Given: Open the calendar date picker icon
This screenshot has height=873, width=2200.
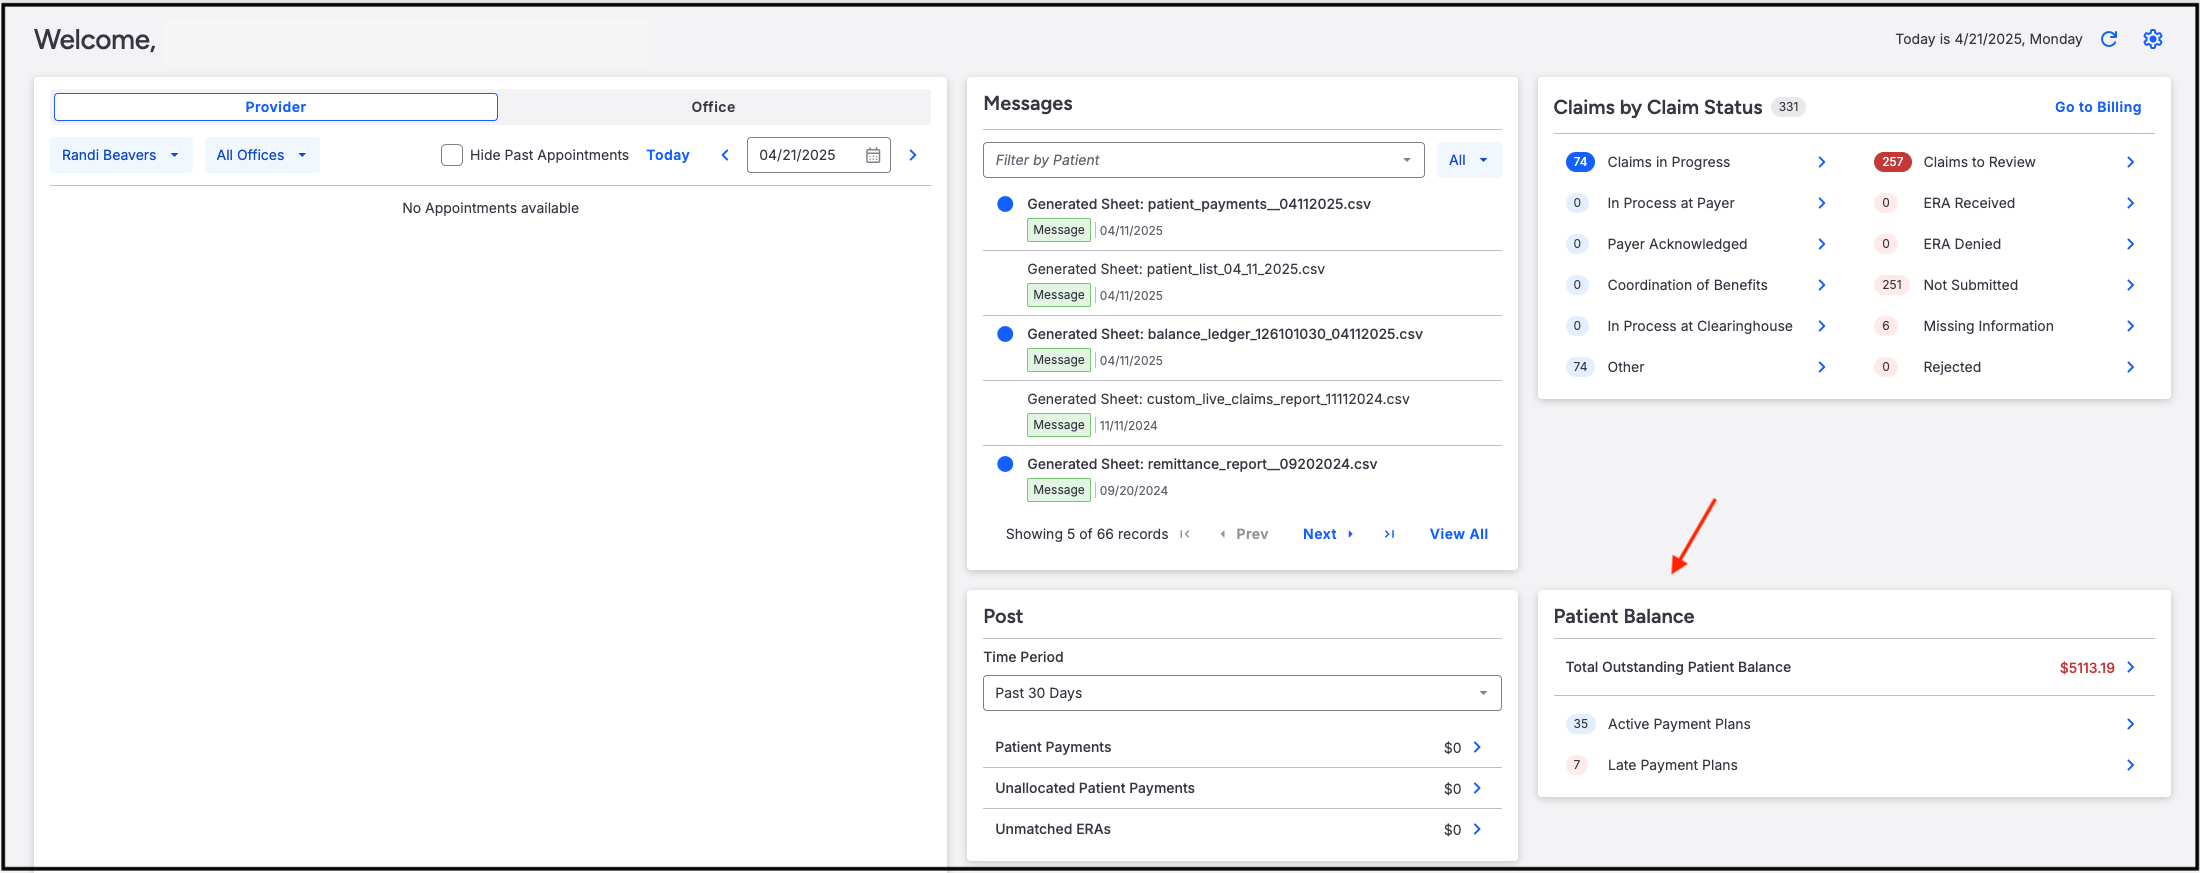Looking at the screenshot, I should point(873,155).
